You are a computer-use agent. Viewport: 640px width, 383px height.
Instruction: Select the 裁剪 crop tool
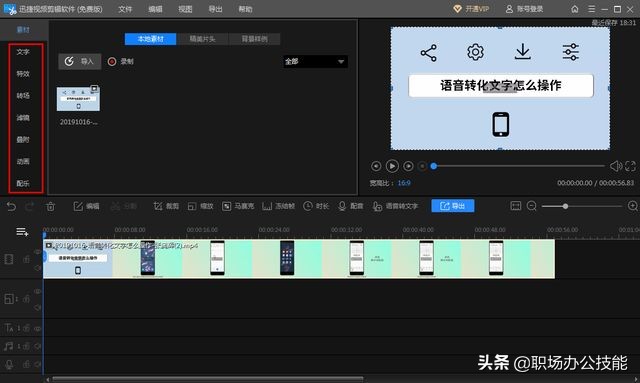166,206
